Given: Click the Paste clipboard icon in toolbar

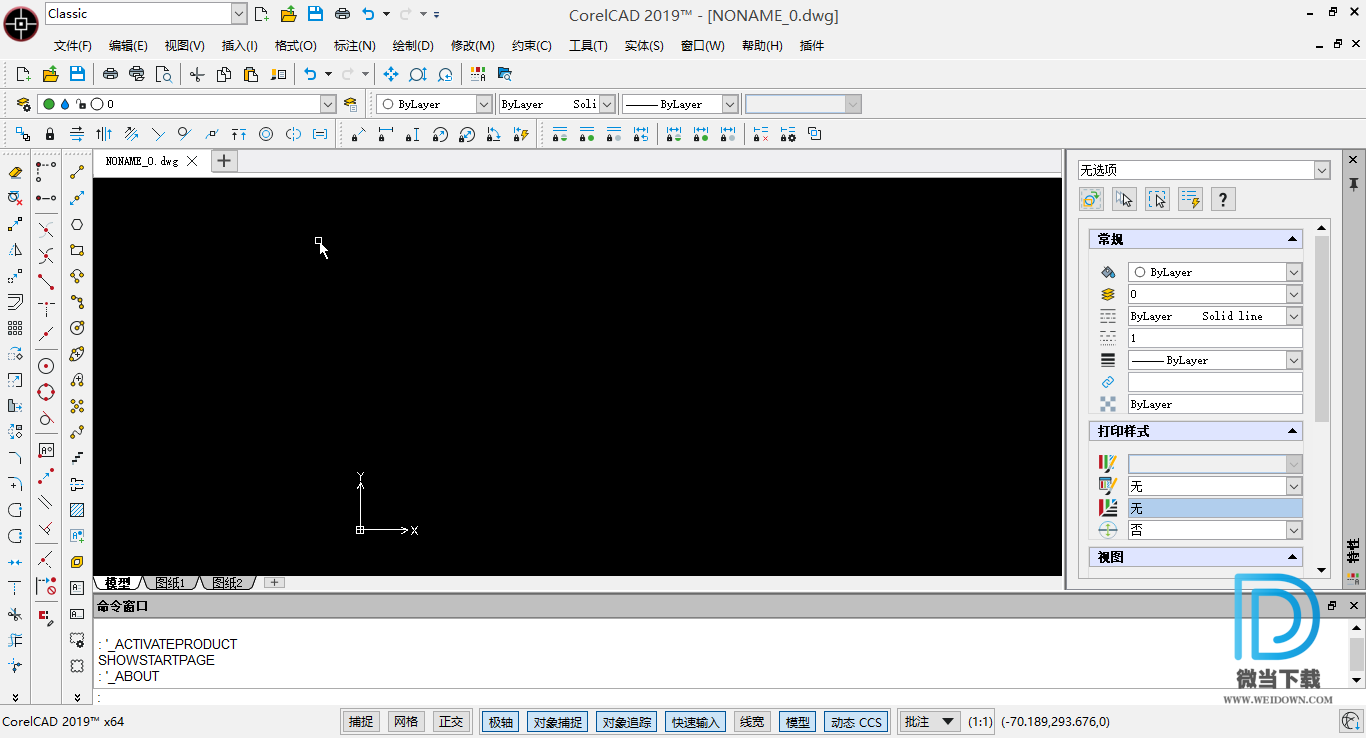Looking at the screenshot, I should coord(251,74).
